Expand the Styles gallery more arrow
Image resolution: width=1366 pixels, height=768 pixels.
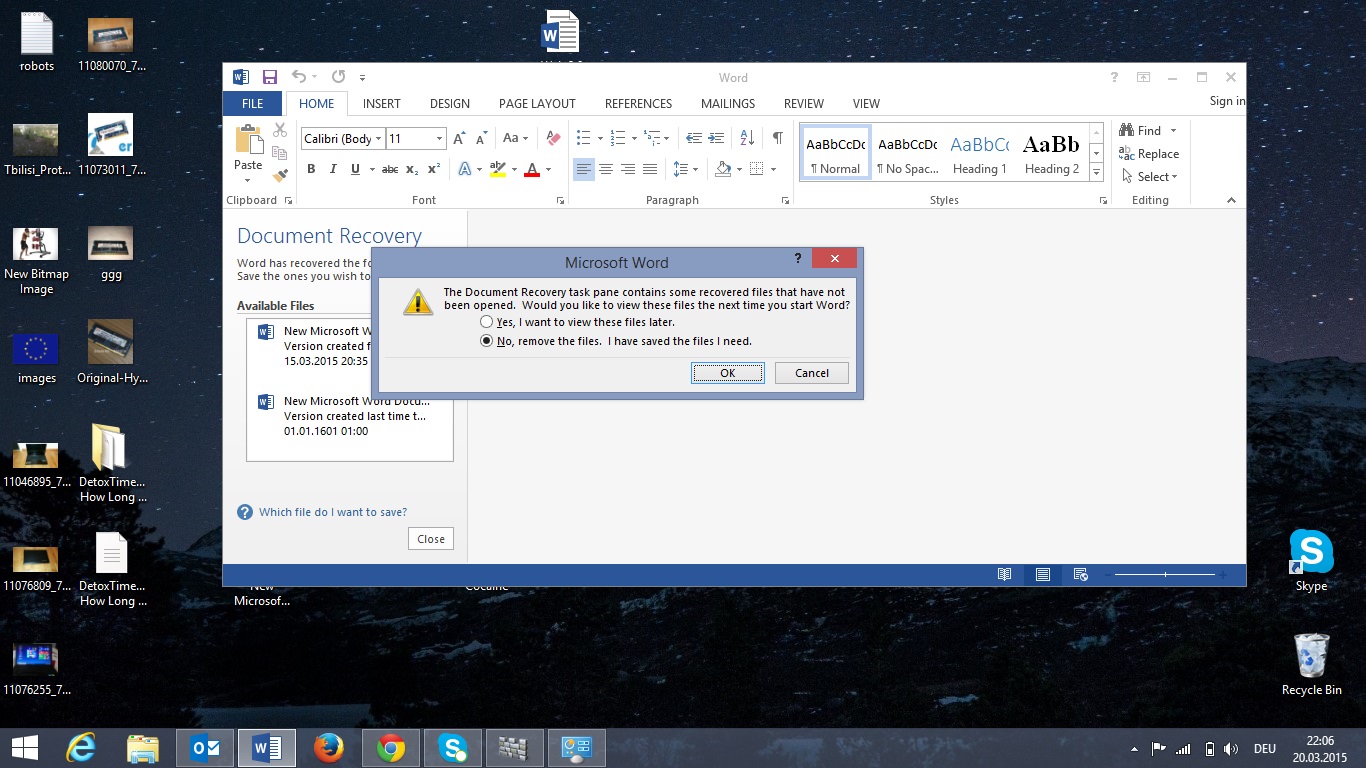pos(1097,173)
